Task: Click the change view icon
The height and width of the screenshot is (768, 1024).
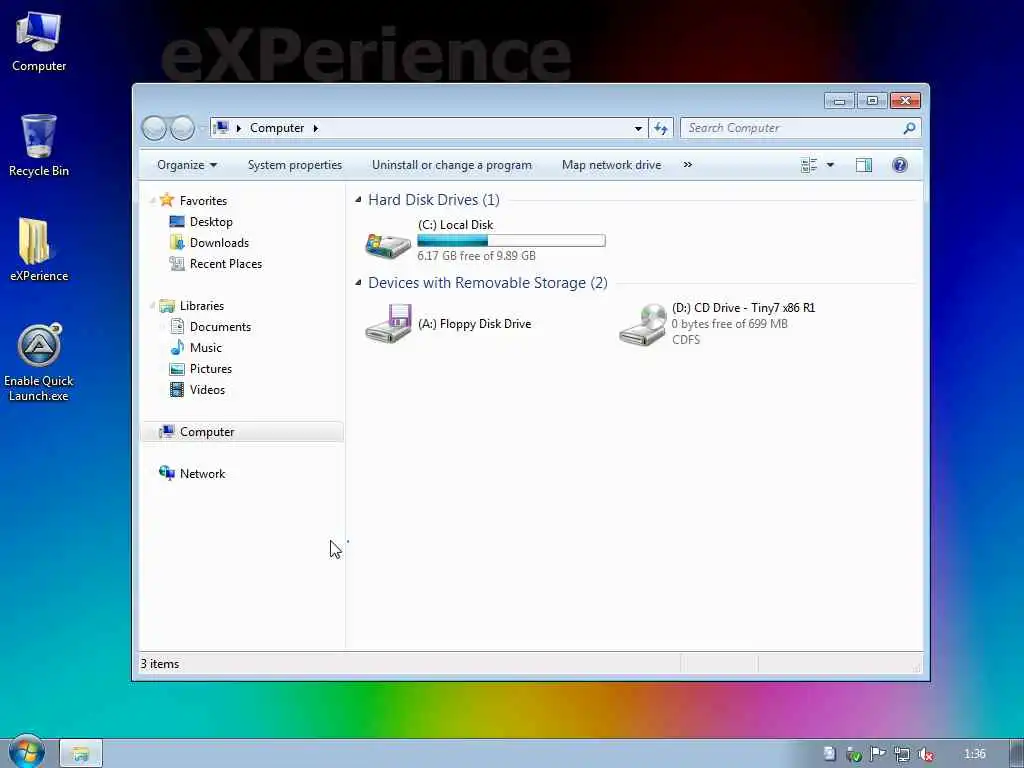Action: click(808, 165)
